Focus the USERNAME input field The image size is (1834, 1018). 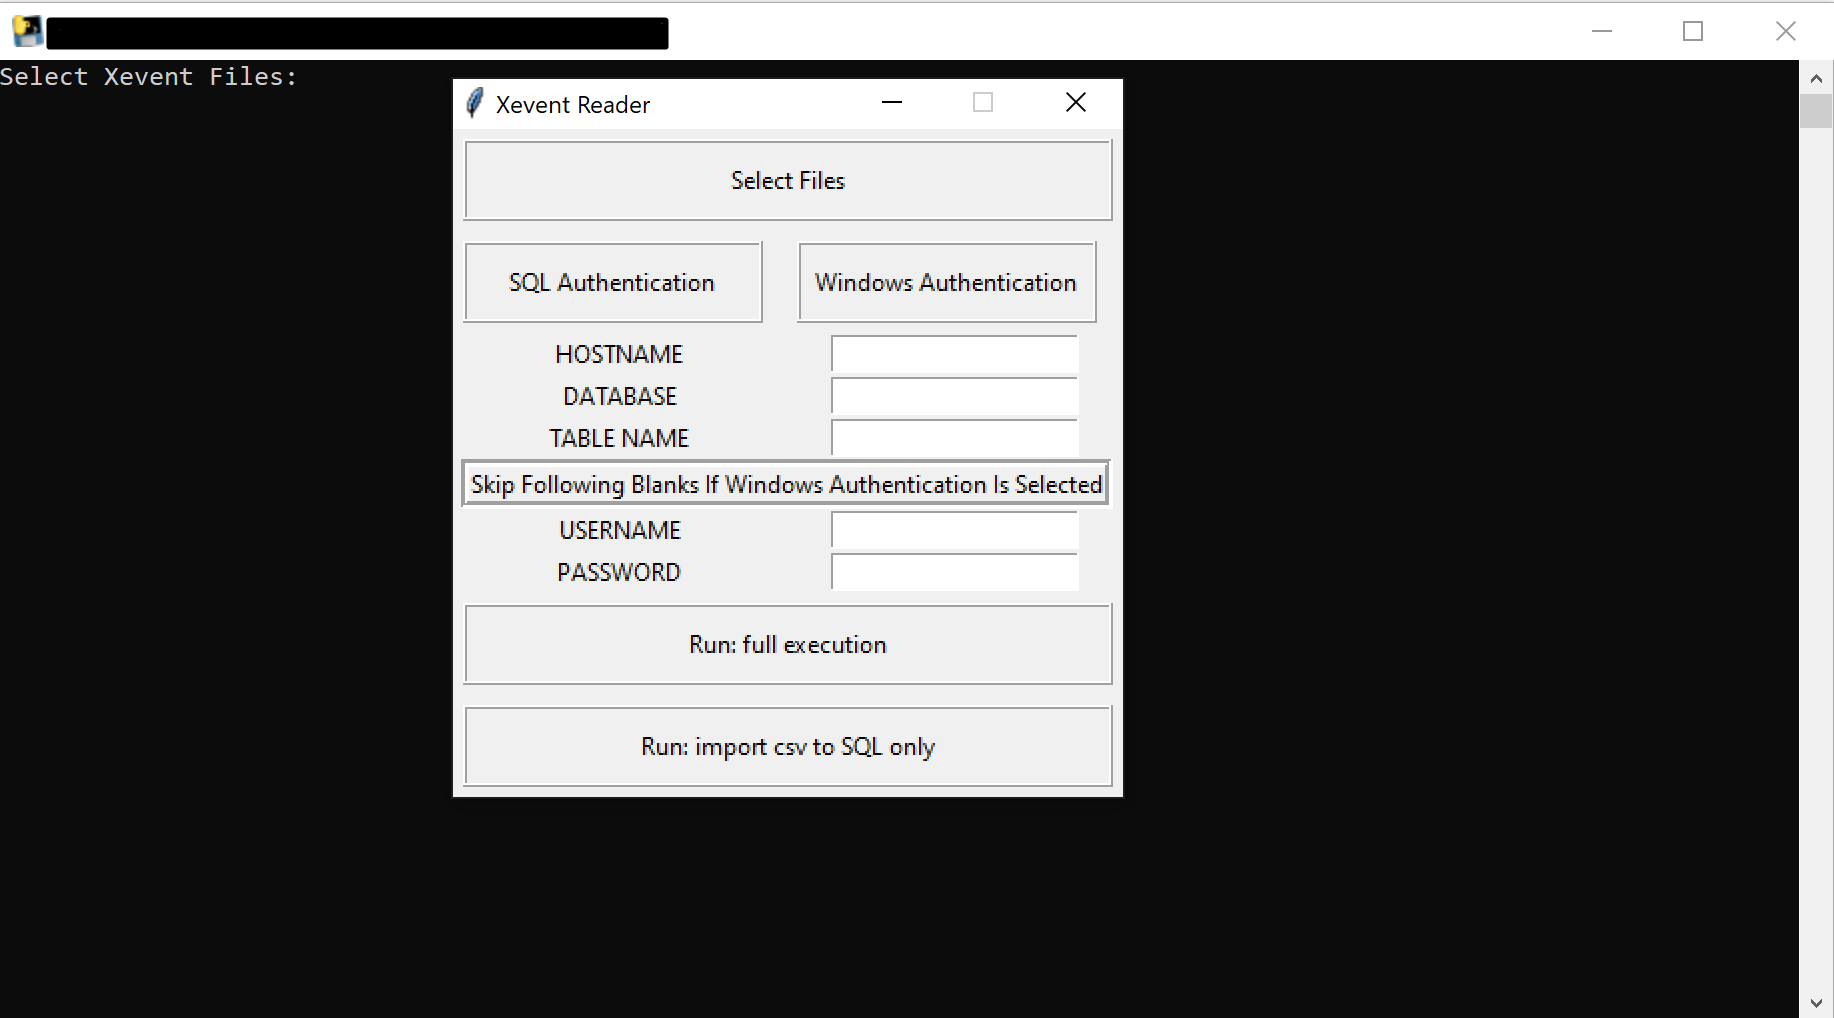(x=954, y=530)
